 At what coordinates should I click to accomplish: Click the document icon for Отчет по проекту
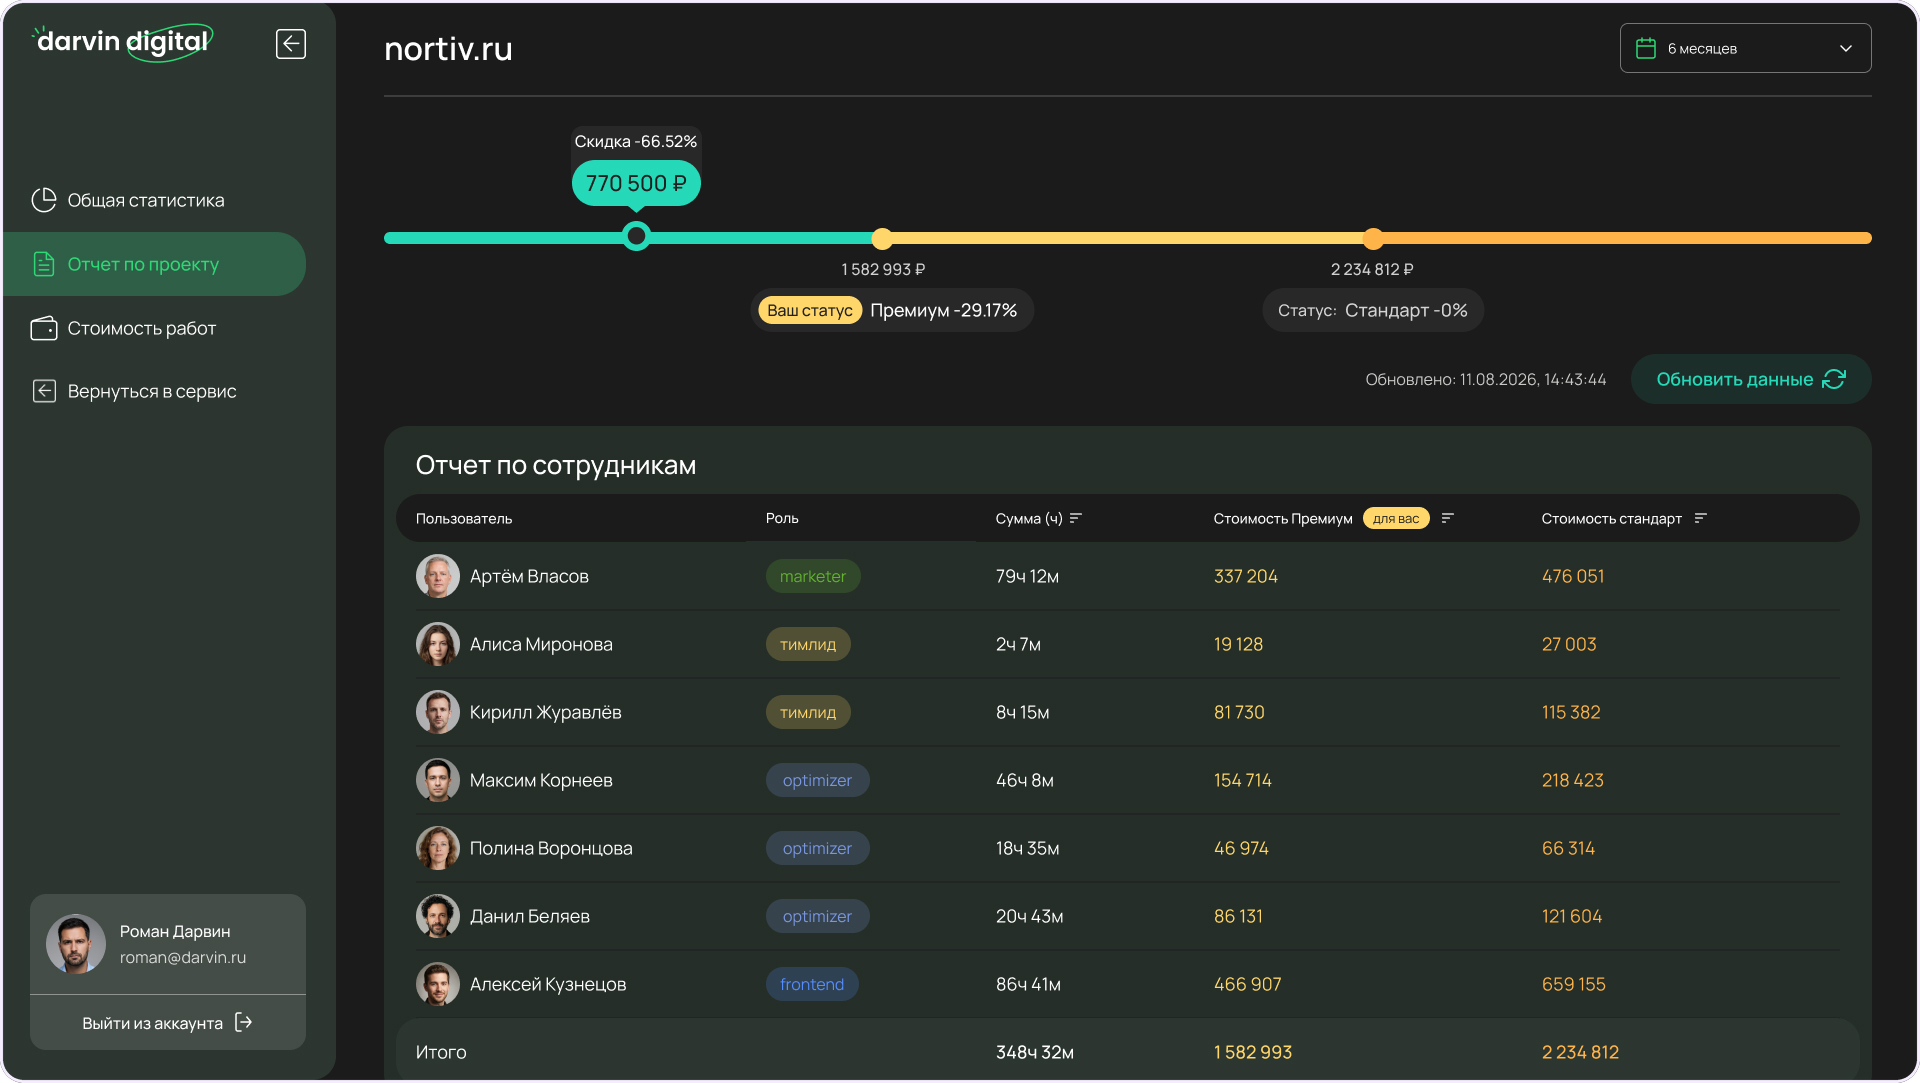(x=44, y=264)
